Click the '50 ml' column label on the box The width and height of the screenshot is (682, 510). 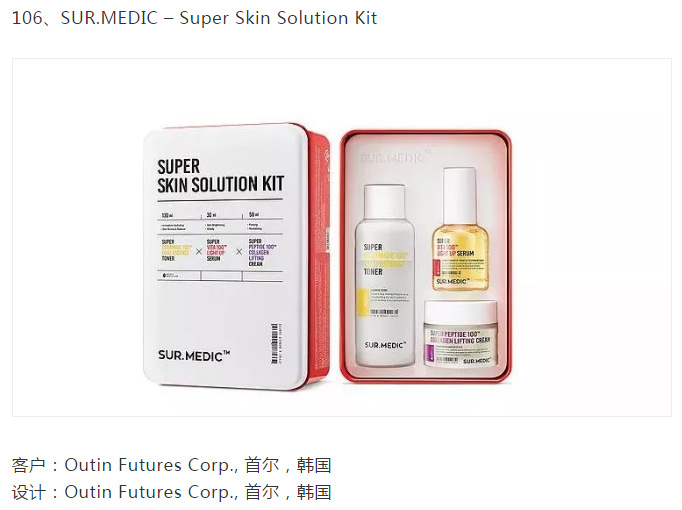tap(254, 214)
